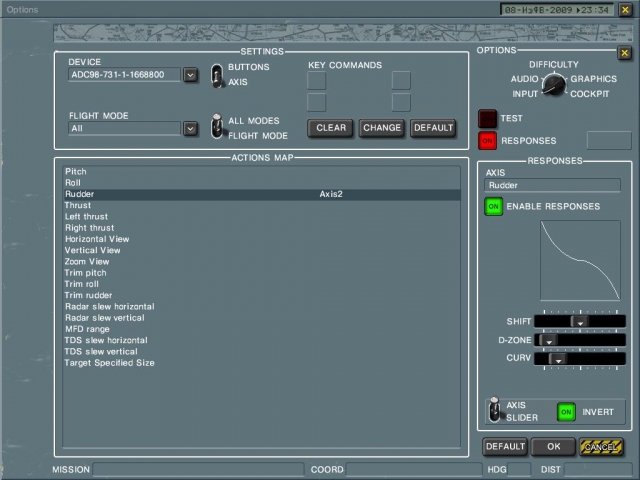Select the Roll action row
Screen dimensions: 640x480
click(x=262, y=183)
